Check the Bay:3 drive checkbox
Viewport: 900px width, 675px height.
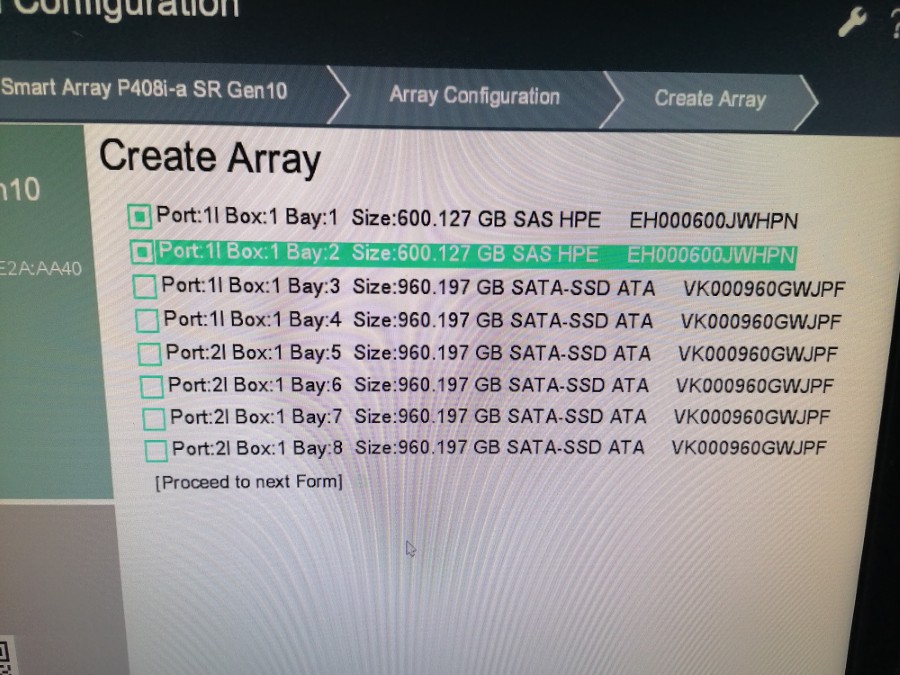[144, 286]
